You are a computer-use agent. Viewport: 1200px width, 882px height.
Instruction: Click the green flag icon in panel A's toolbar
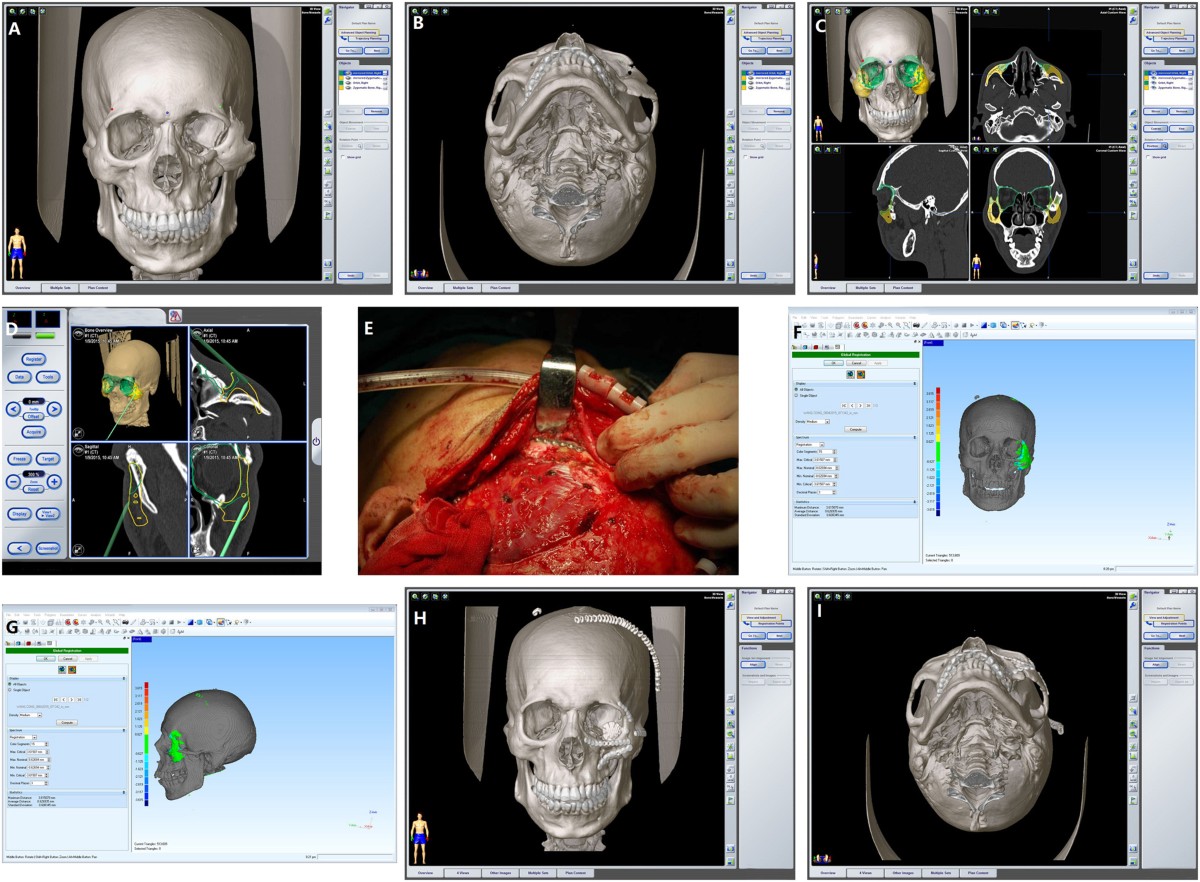tap(328, 215)
